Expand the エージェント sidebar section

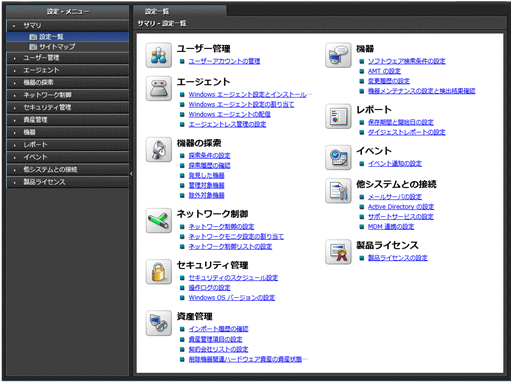pos(14,70)
